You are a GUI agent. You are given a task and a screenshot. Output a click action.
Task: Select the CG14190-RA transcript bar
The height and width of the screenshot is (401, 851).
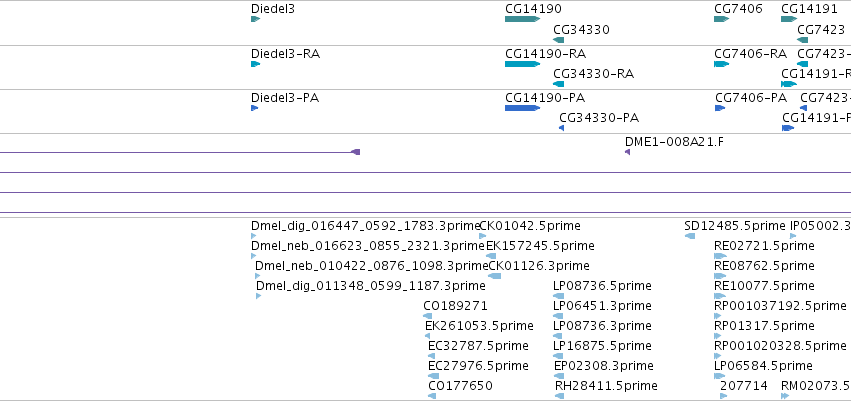[522, 64]
